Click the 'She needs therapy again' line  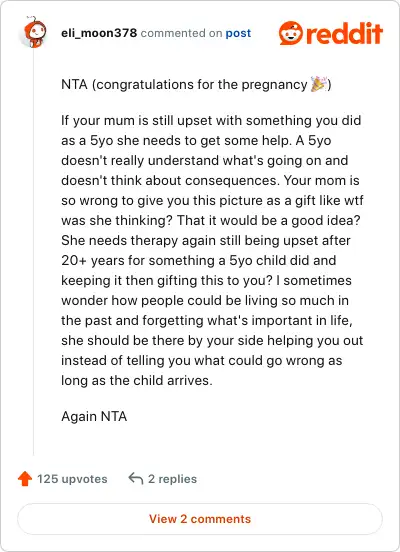click(x=206, y=240)
